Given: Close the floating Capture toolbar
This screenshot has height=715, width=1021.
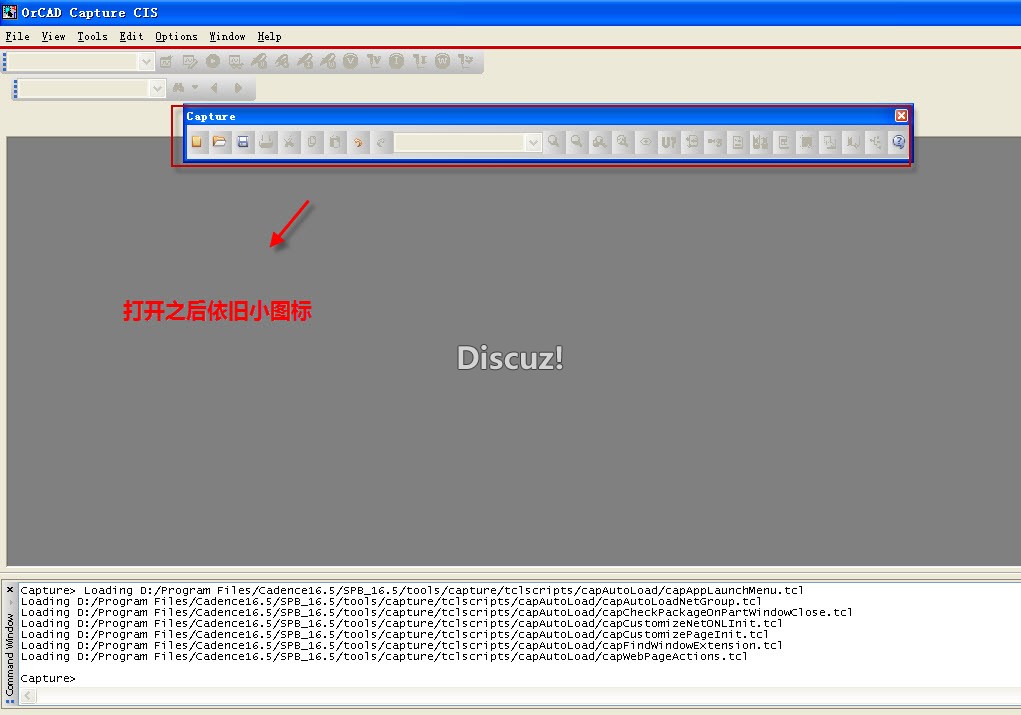Looking at the screenshot, I should tap(901, 115).
